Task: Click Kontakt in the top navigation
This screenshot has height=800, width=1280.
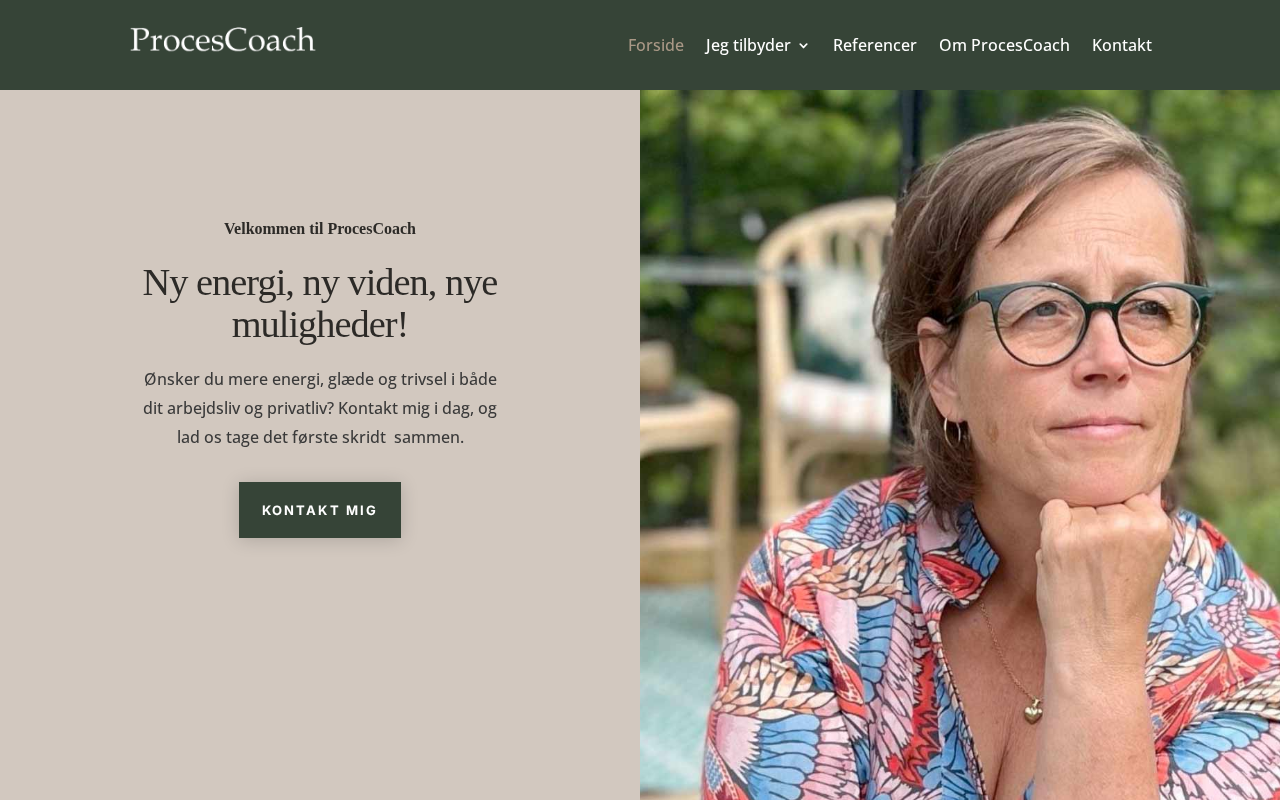Action: (x=1121, y=45)
